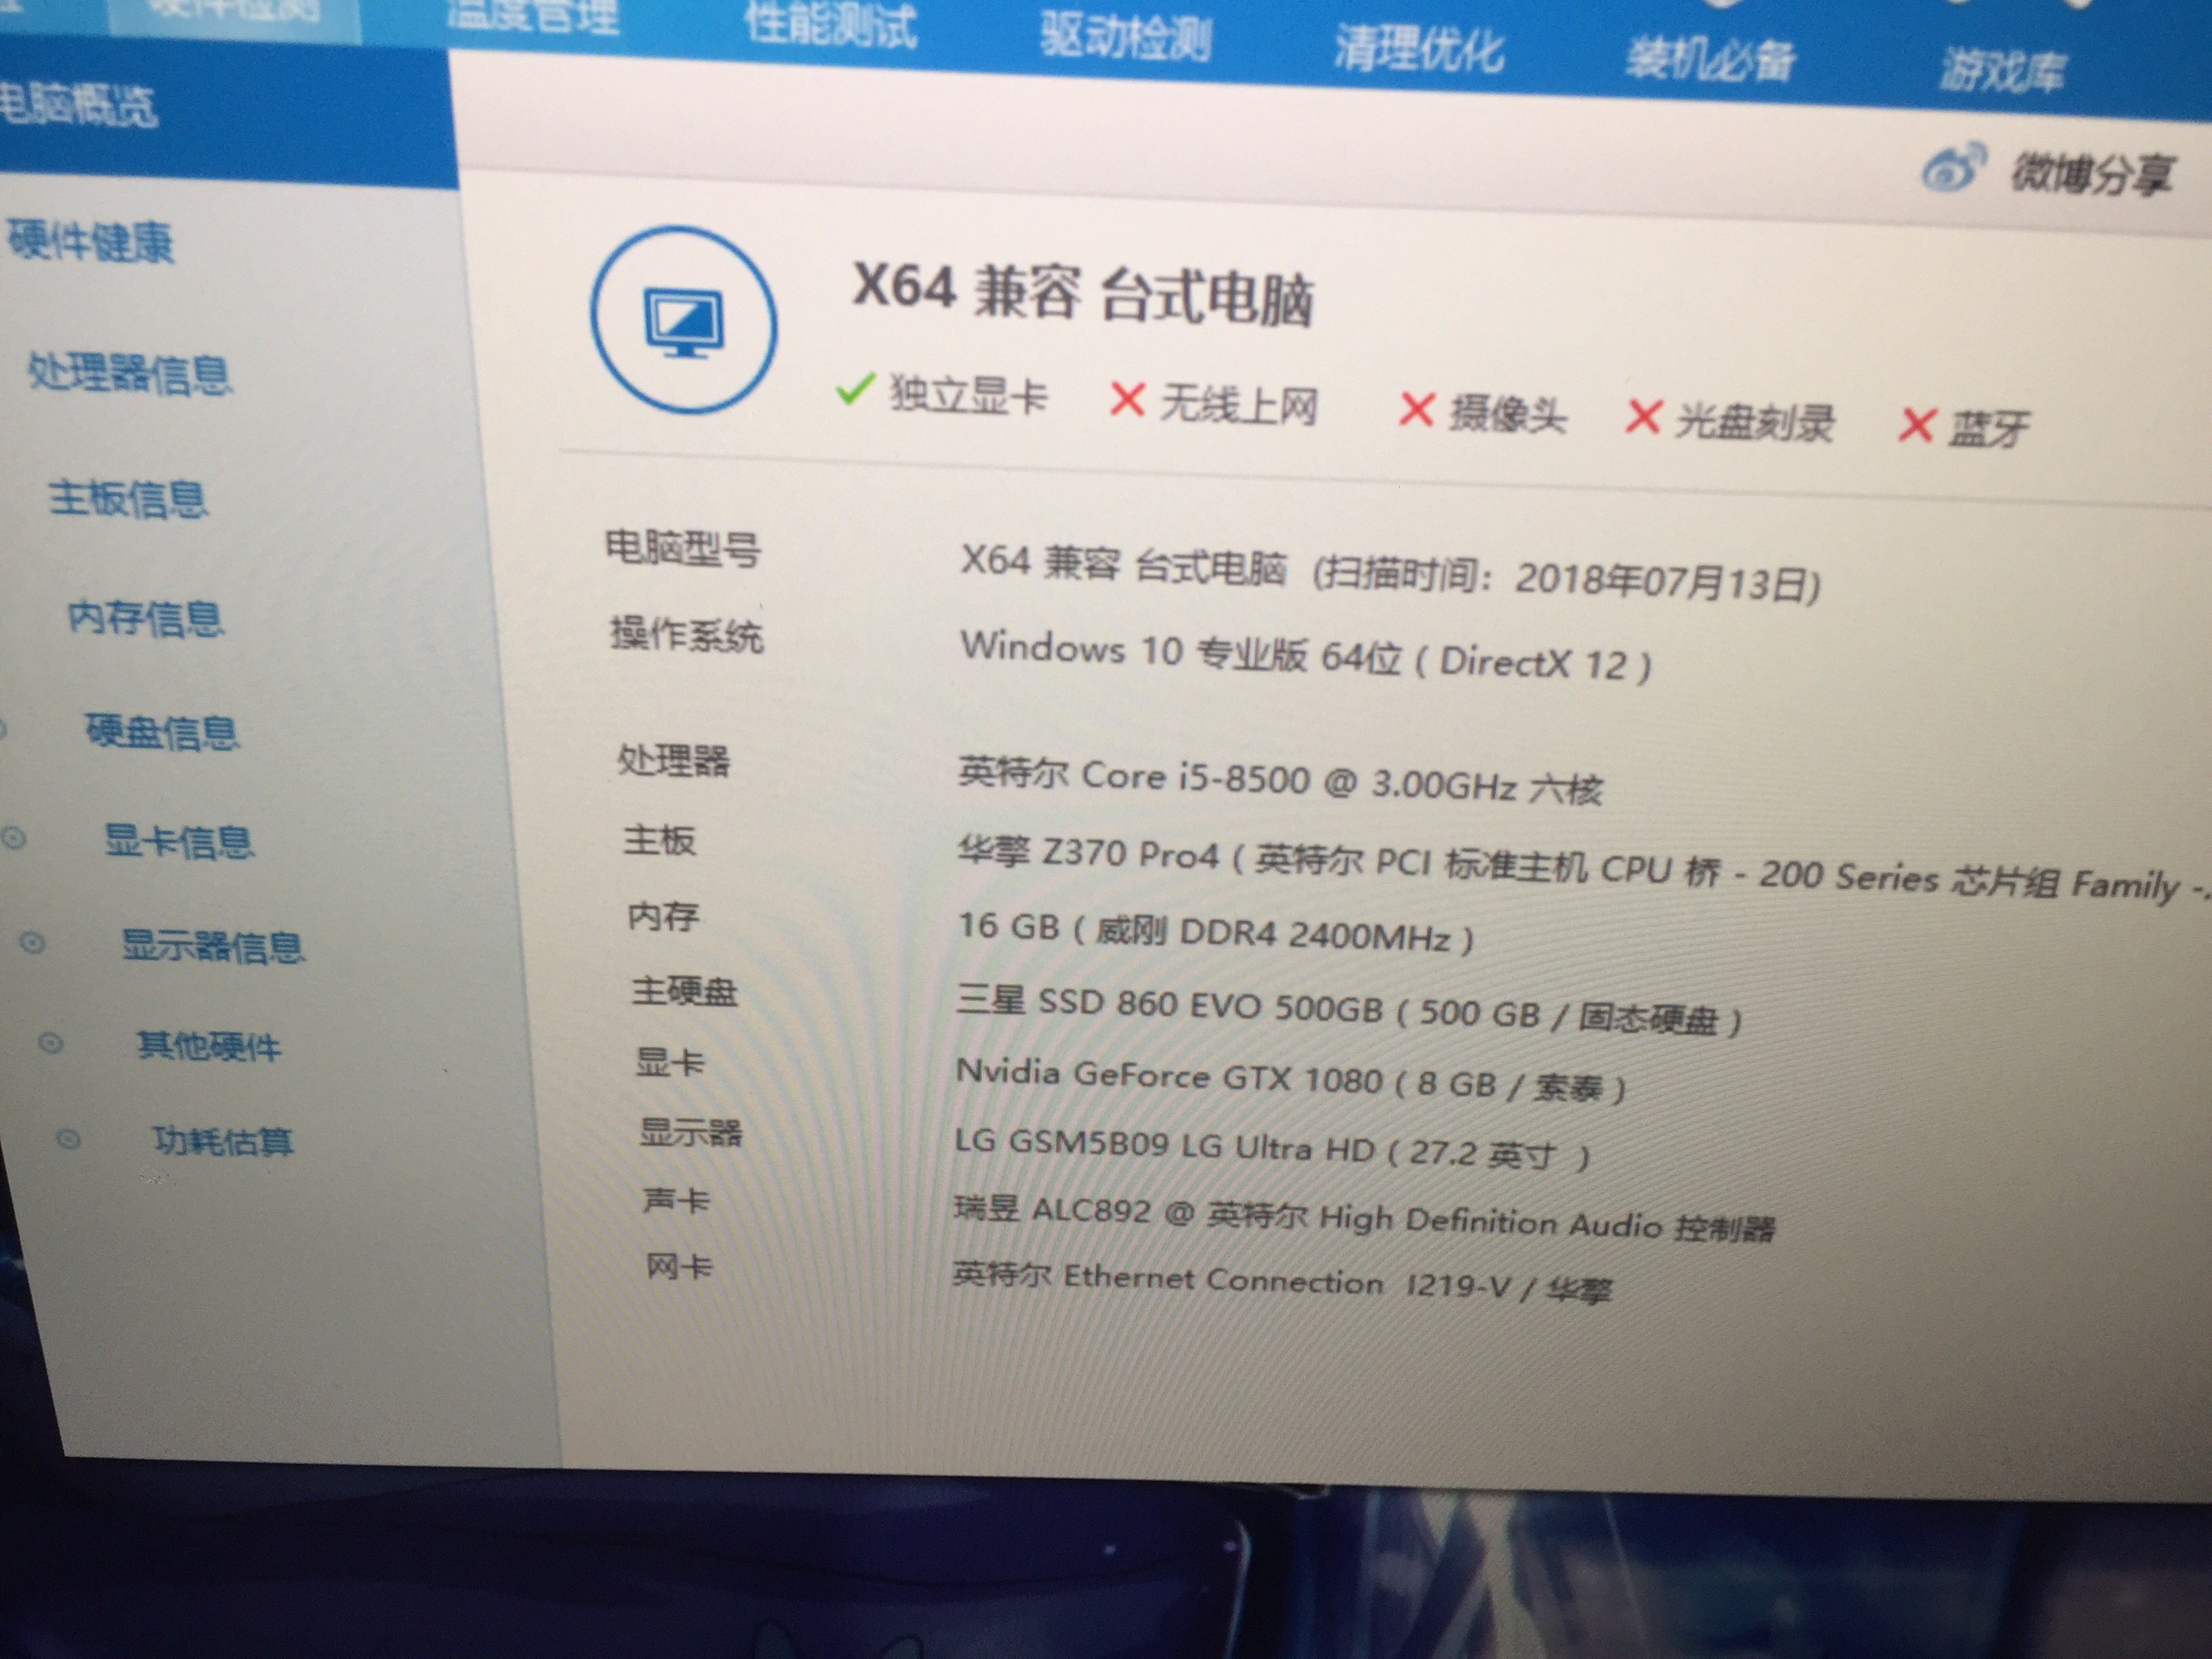Click the Nvidia GeForce GTX 1080 value
The width and height of the screenshot is (2212, 1659).
(x=1291, y=1080)
